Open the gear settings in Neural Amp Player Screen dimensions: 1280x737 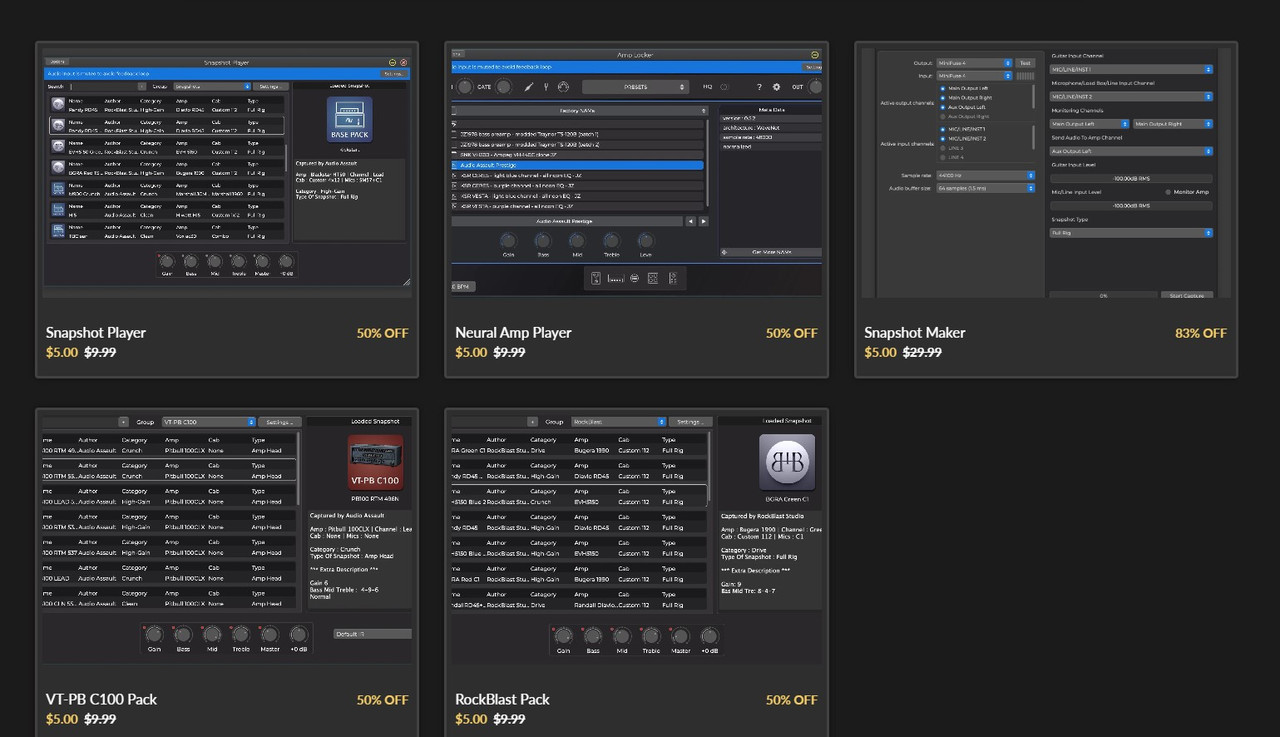pyautogui.click(x=776, y=87)
